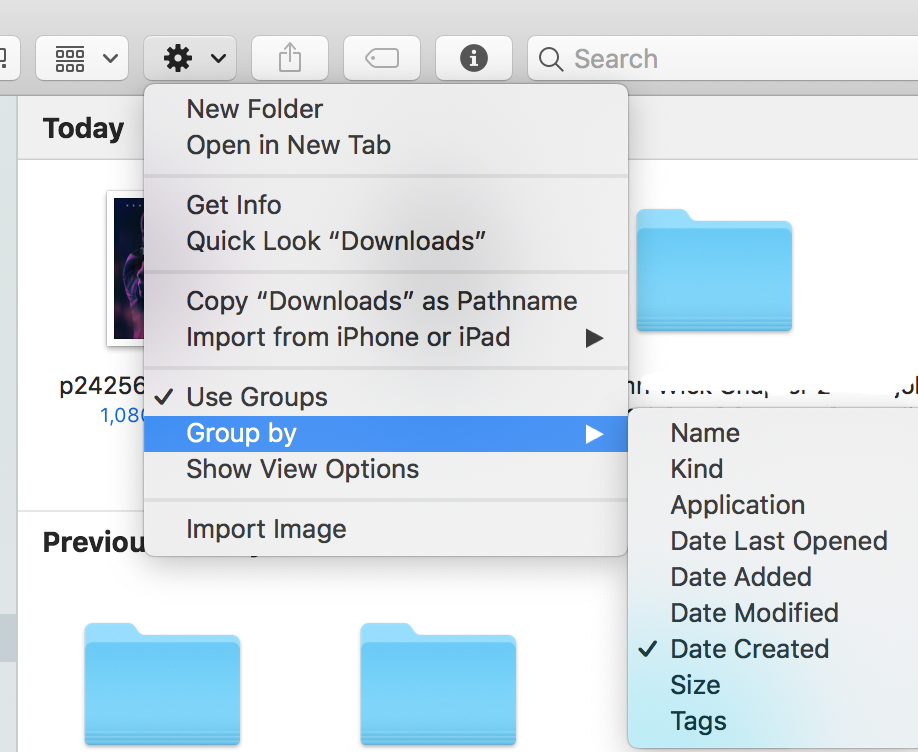Group by Kind in the submenu
This screenshot has height=752, width=918.
pyautogui.click(x=773, y=469)
